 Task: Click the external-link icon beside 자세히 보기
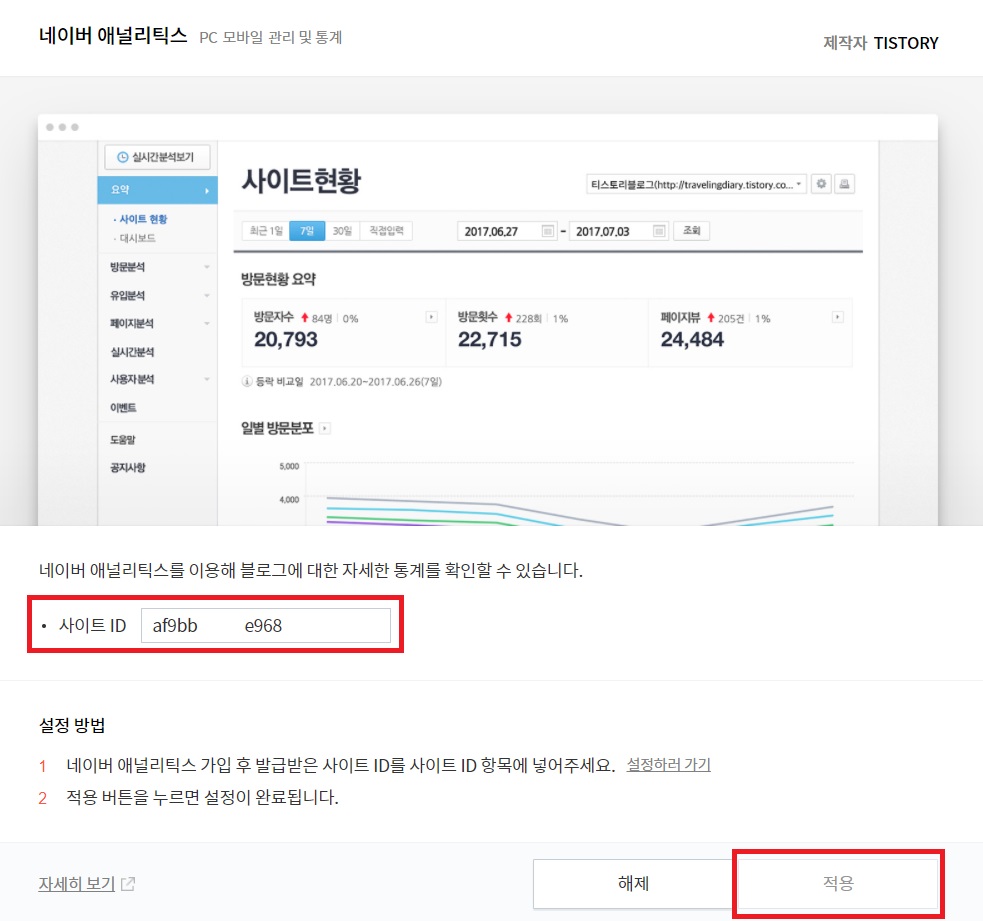tap(128, 884)
